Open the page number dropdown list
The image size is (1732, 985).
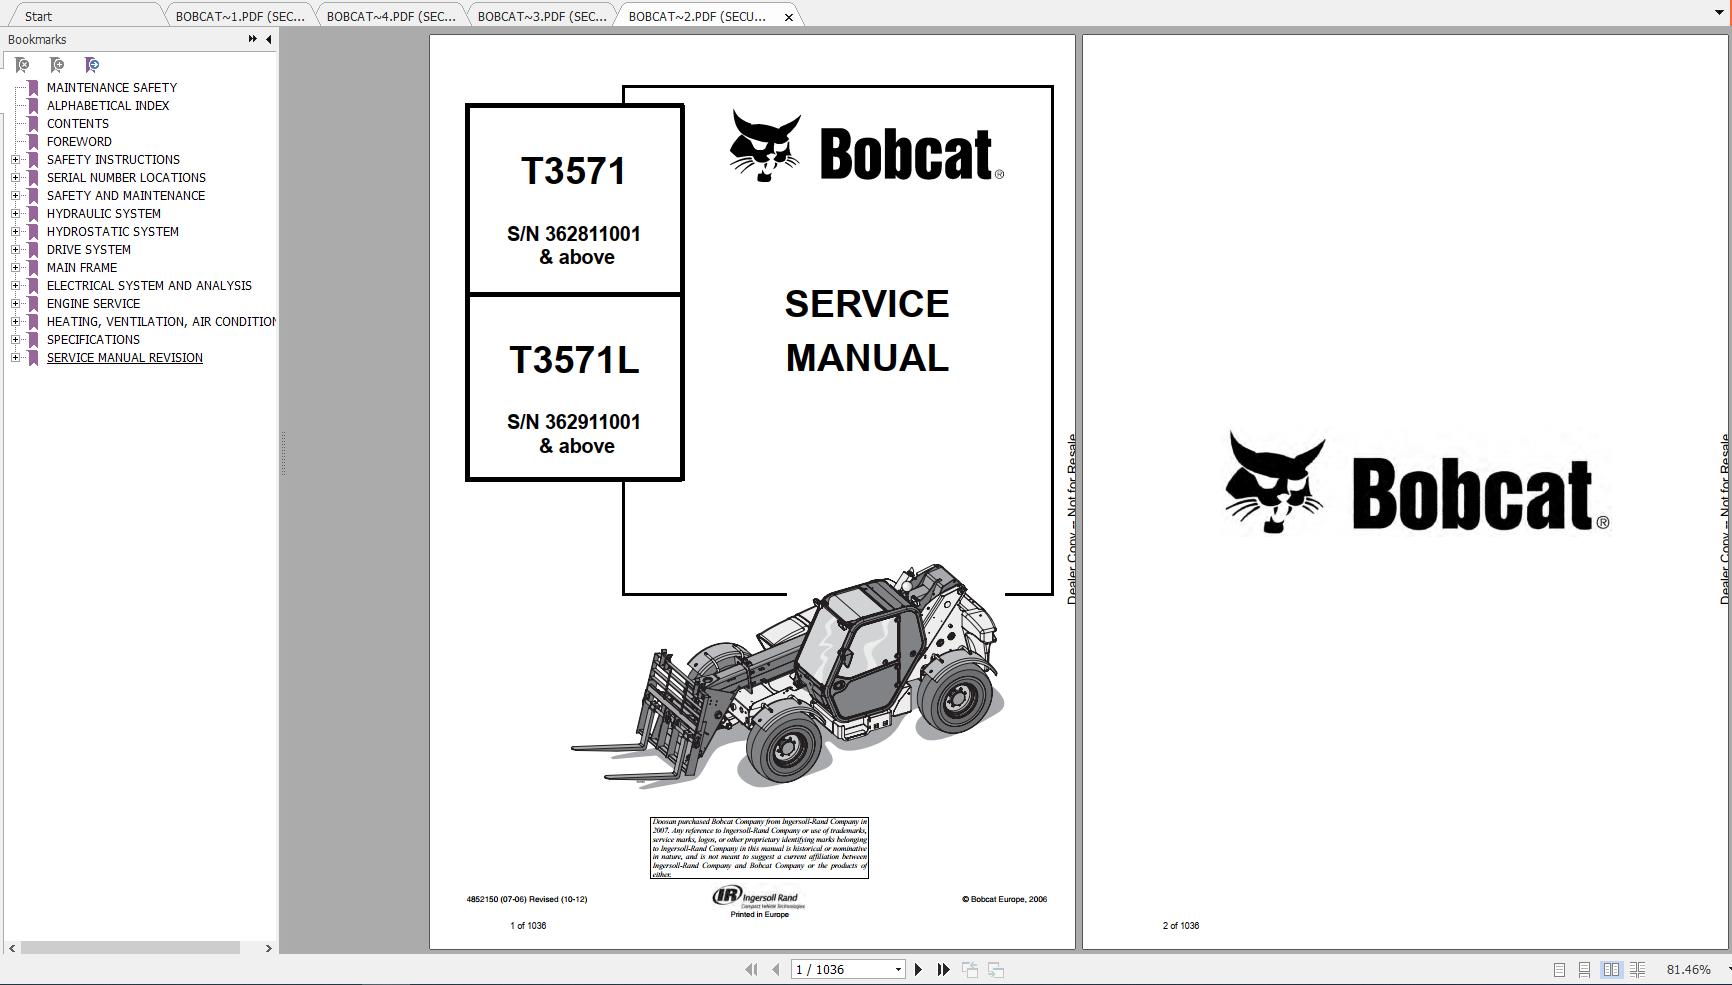click(897, 969)
